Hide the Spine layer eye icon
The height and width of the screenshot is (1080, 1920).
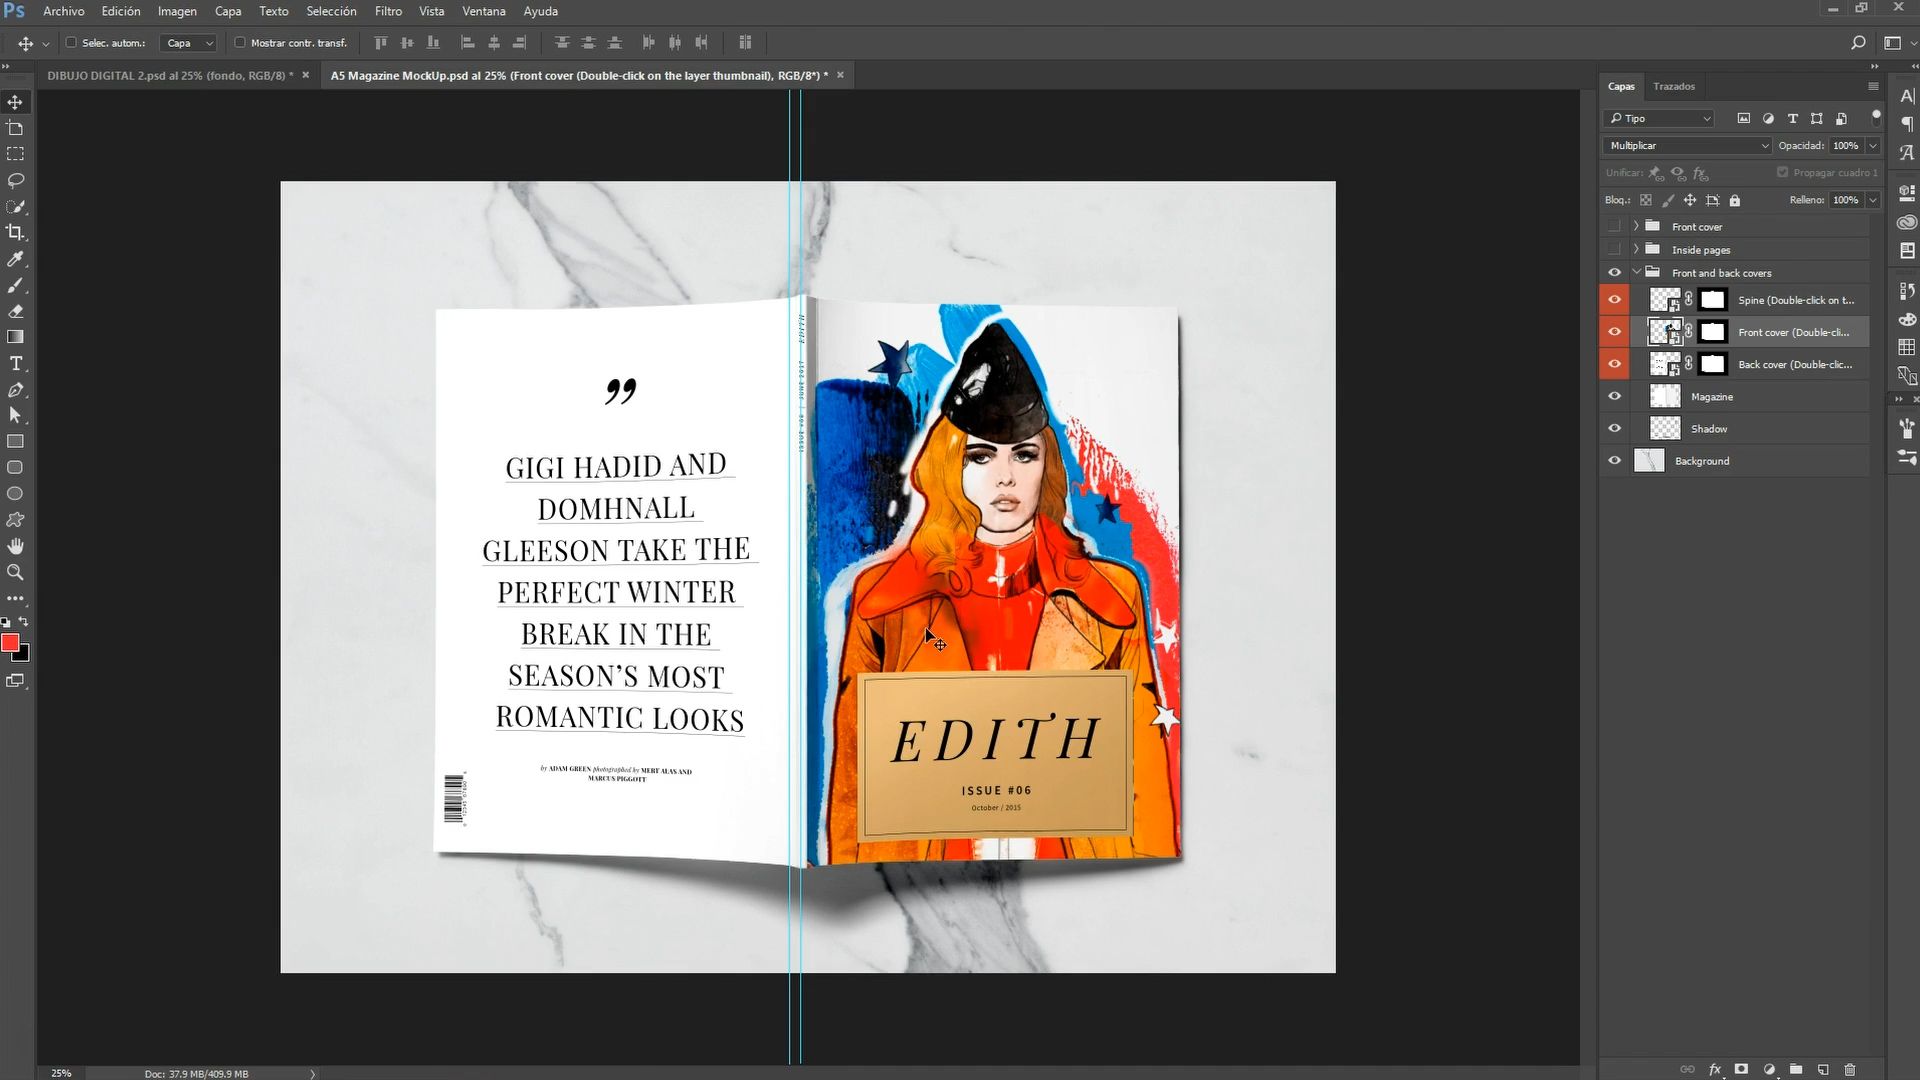click(1614, 300)
